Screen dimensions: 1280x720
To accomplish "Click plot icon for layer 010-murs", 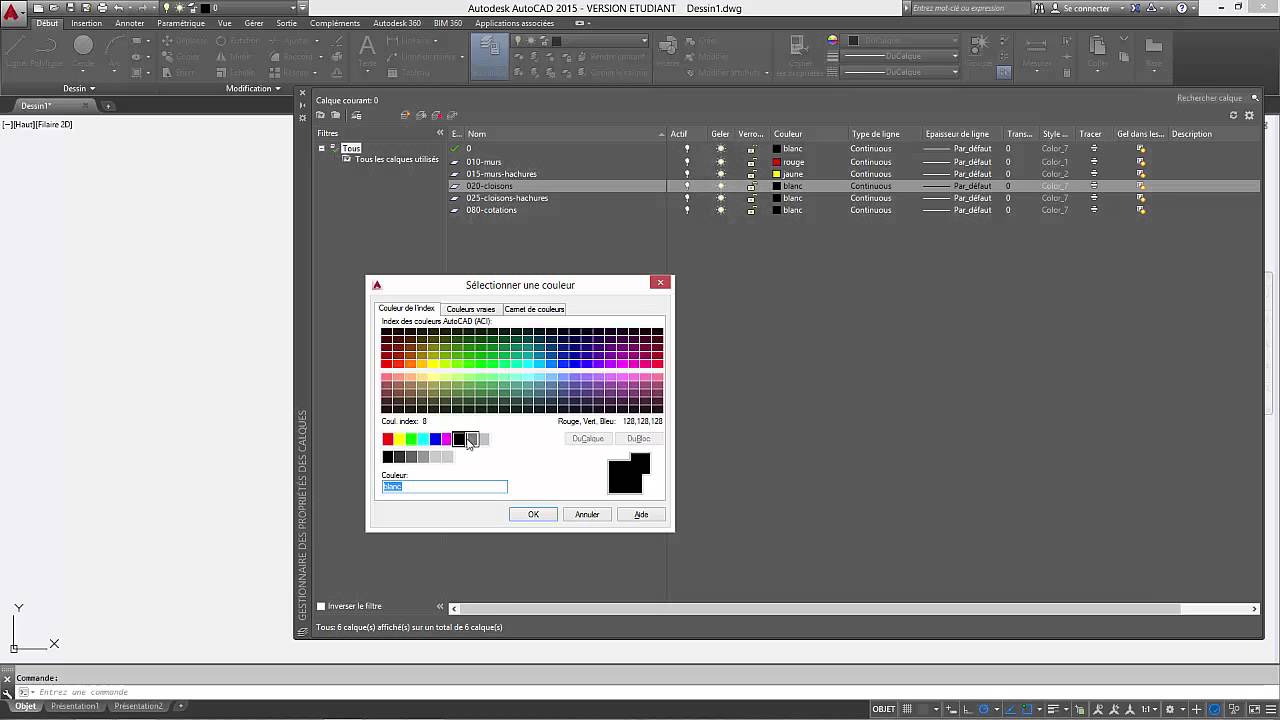I will click(1093, 162).
